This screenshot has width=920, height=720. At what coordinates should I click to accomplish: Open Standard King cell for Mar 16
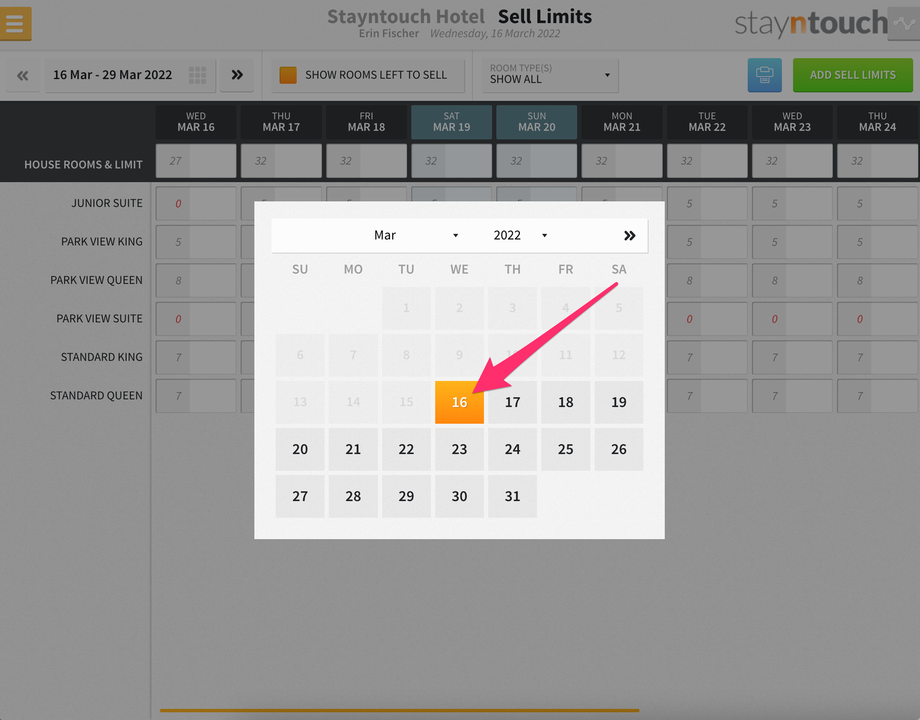point(196,357)
